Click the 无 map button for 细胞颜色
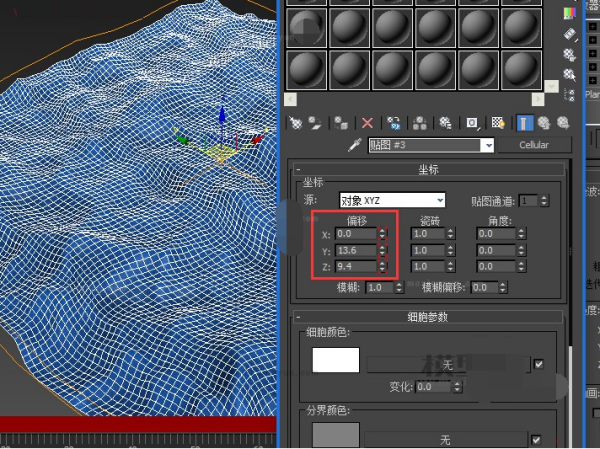Image resolution: width=600 pixels, height=449 pixels. click(x=448, y=365)
